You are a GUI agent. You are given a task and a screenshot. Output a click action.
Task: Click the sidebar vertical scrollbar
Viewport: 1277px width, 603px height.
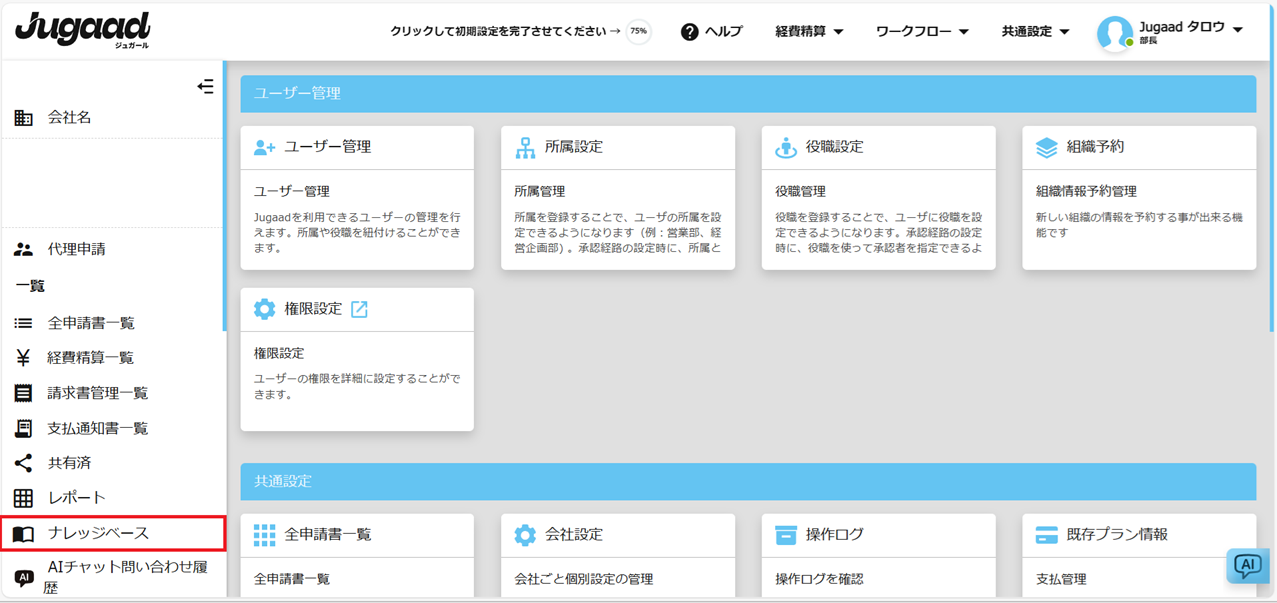point(225,196)
